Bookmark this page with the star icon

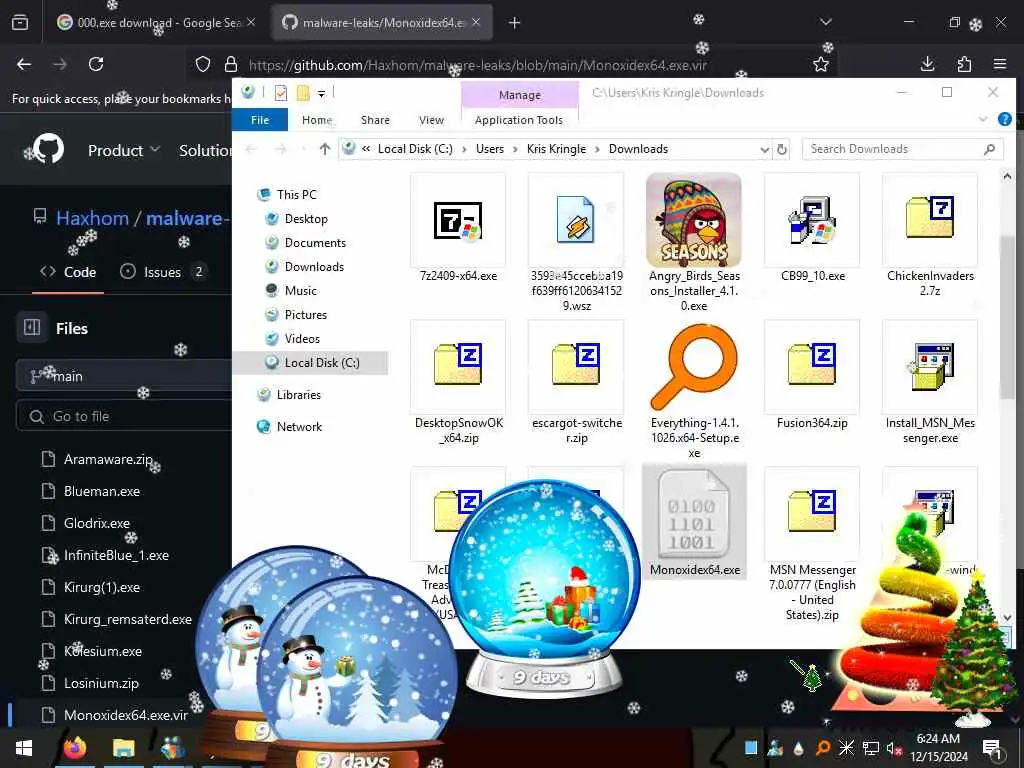821,64
